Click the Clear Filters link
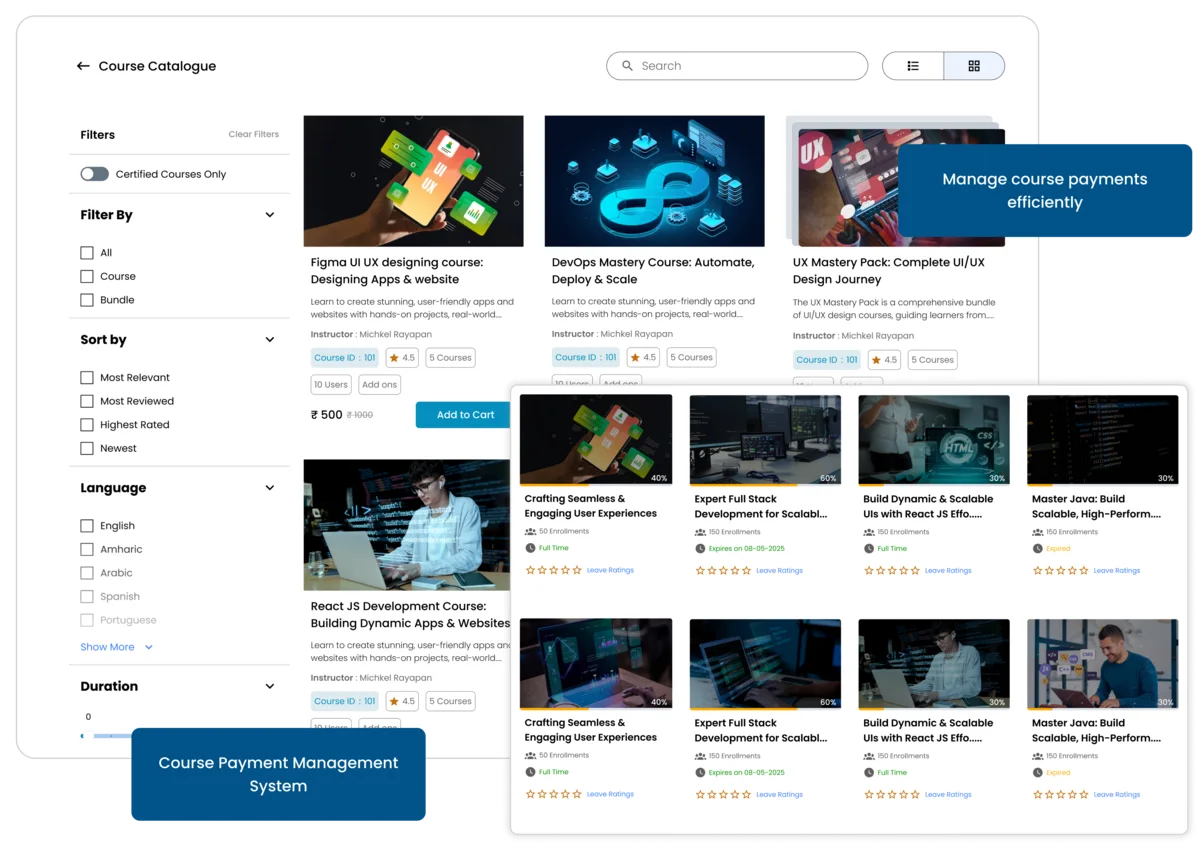The height and width of the screenshot is (847, 1200). (253, 134)
